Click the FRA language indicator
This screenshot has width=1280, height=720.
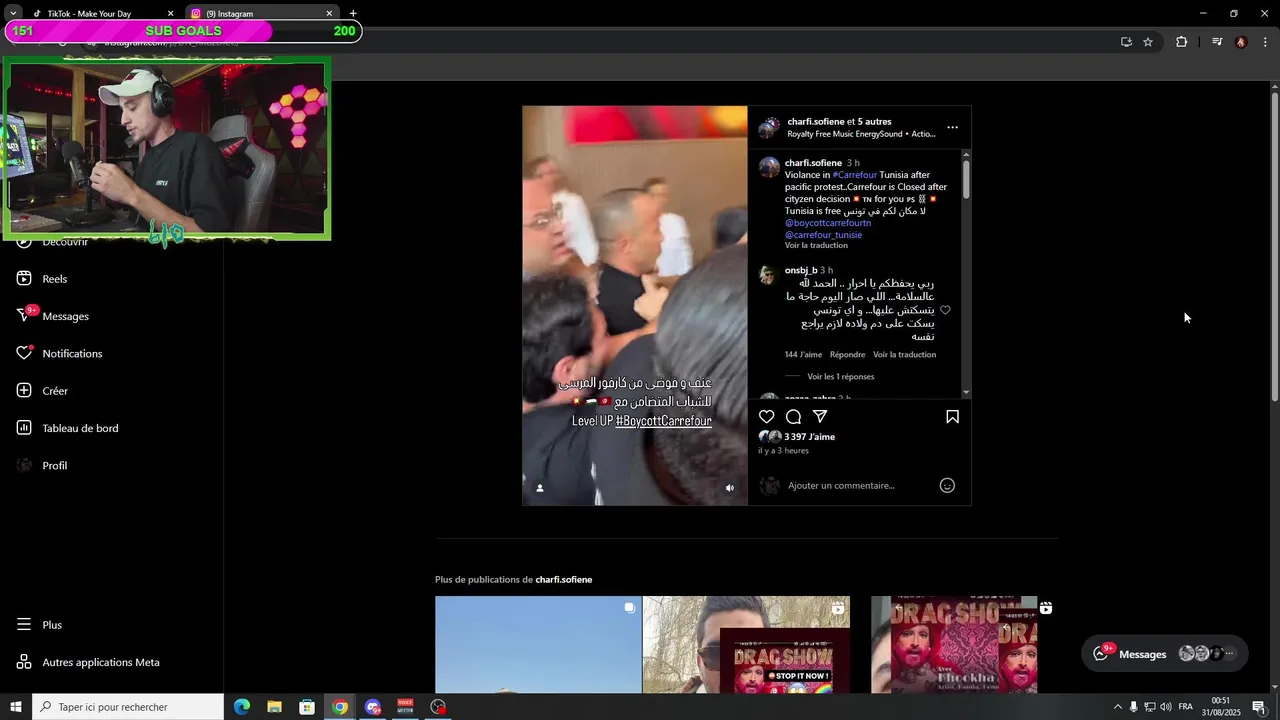point(1185,707)
